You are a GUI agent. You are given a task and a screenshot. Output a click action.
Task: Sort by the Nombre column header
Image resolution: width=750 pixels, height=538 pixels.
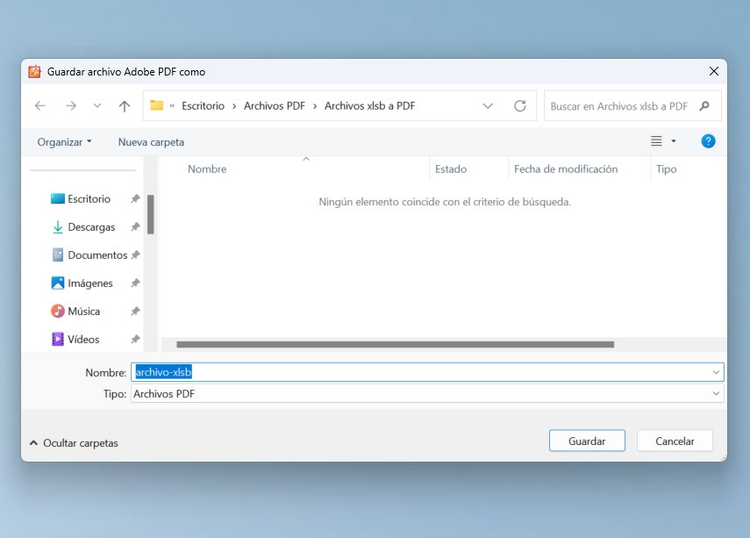click(x=207, y=169)
